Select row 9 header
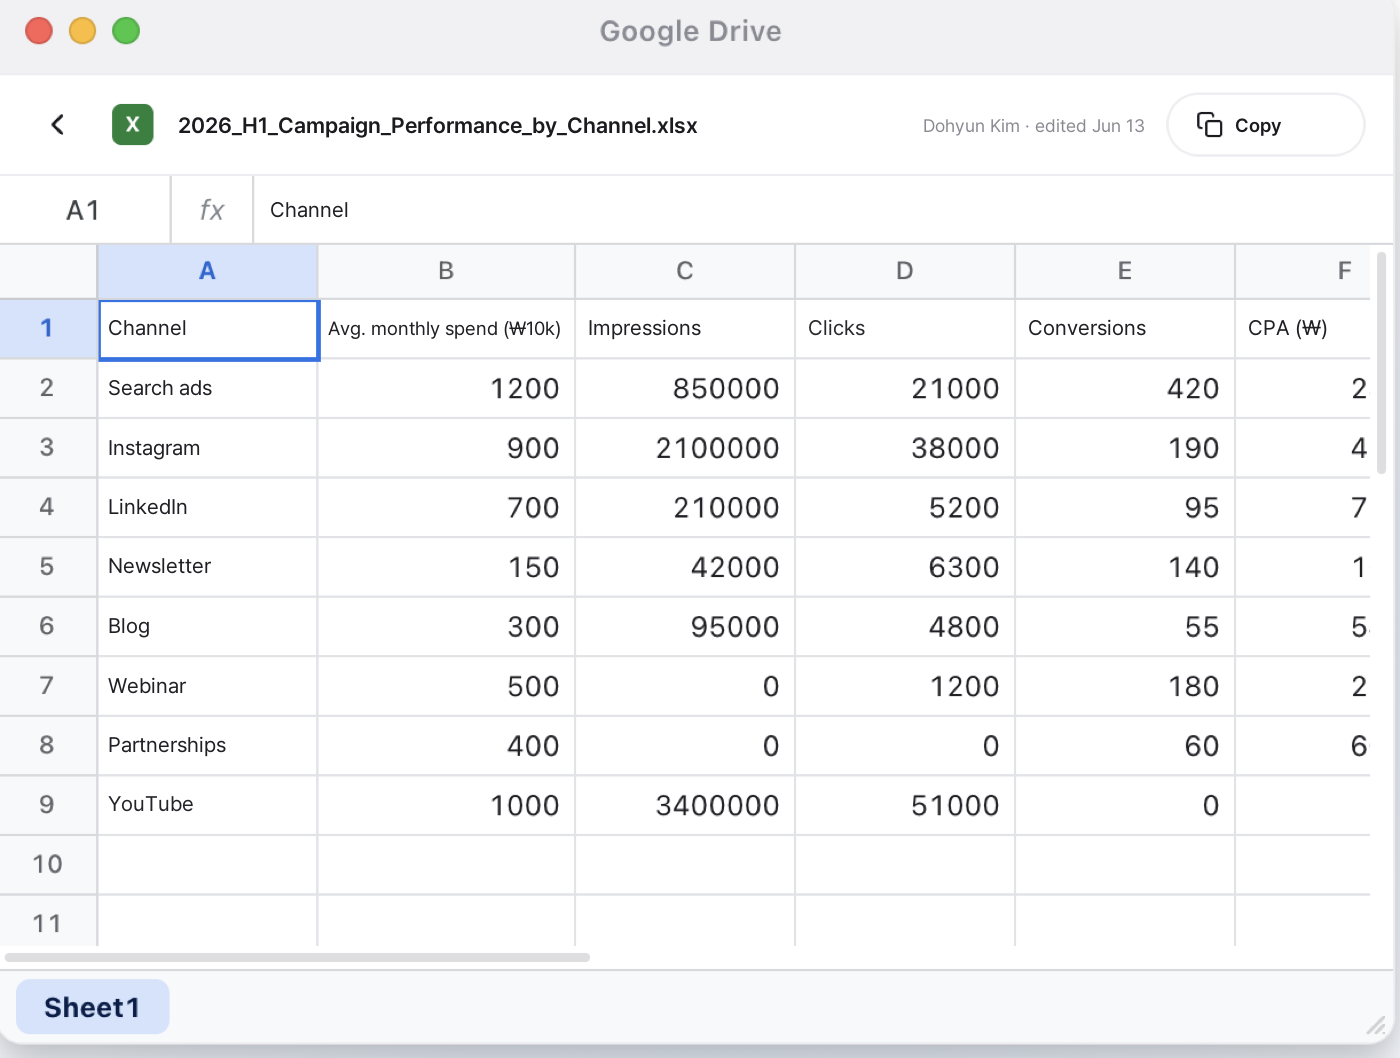This screenshot has width=1400, height=1058. pos(47,805)
